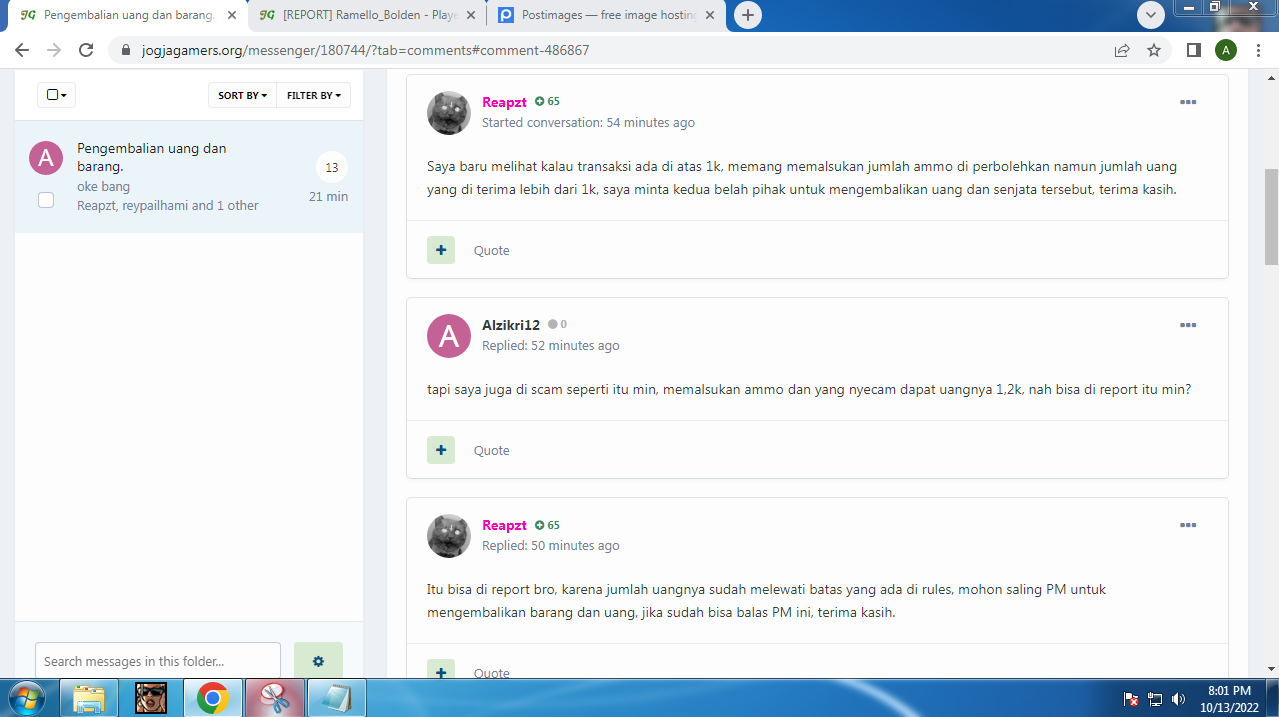Bookmark this page with star icon
This screenshot has height=717, width=1279.
(1154, 50)
